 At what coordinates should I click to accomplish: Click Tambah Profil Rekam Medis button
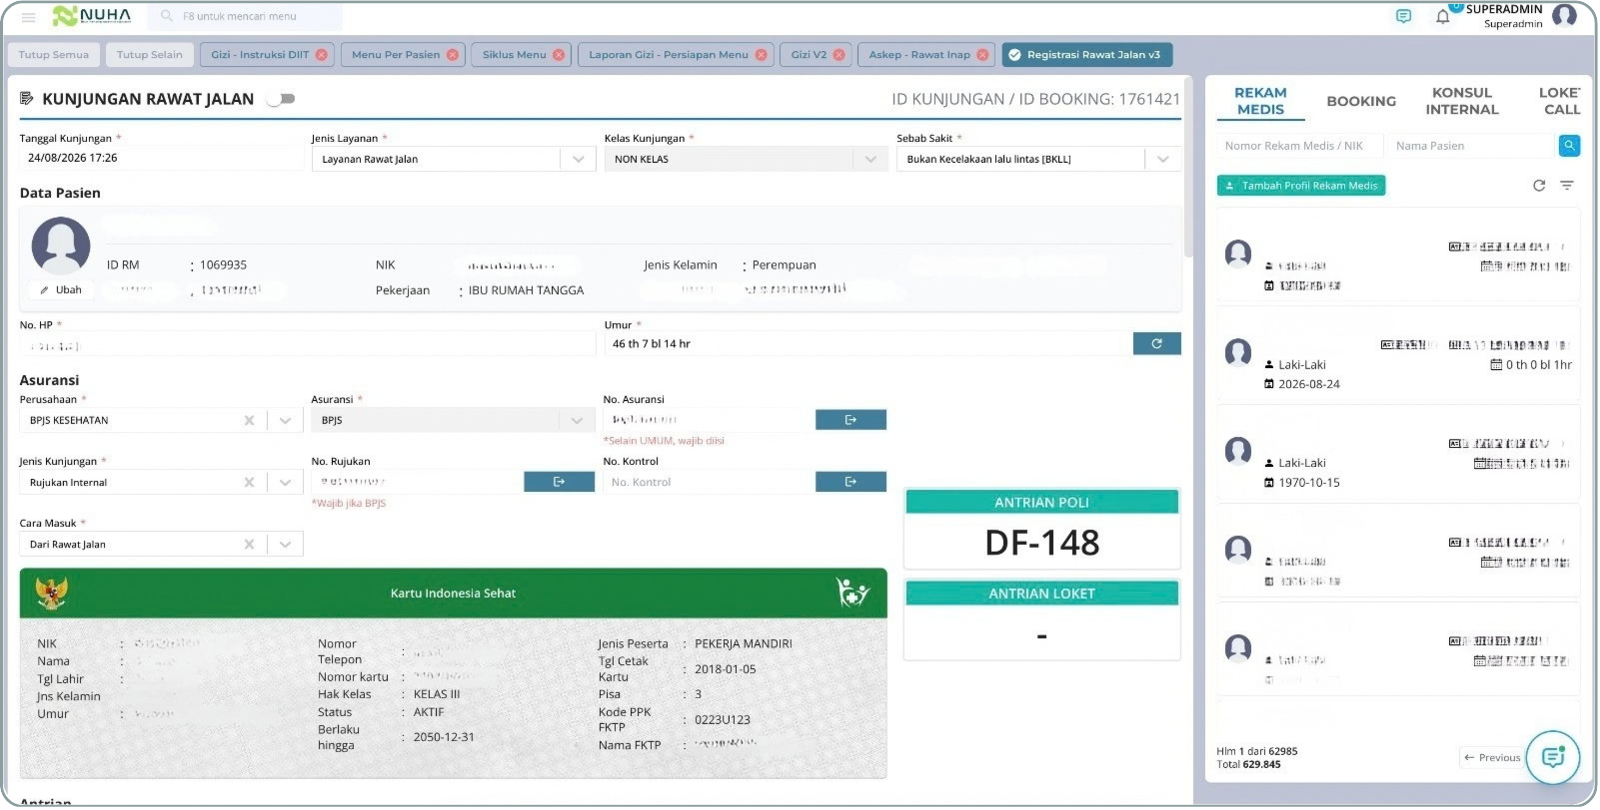point(1301,186)
